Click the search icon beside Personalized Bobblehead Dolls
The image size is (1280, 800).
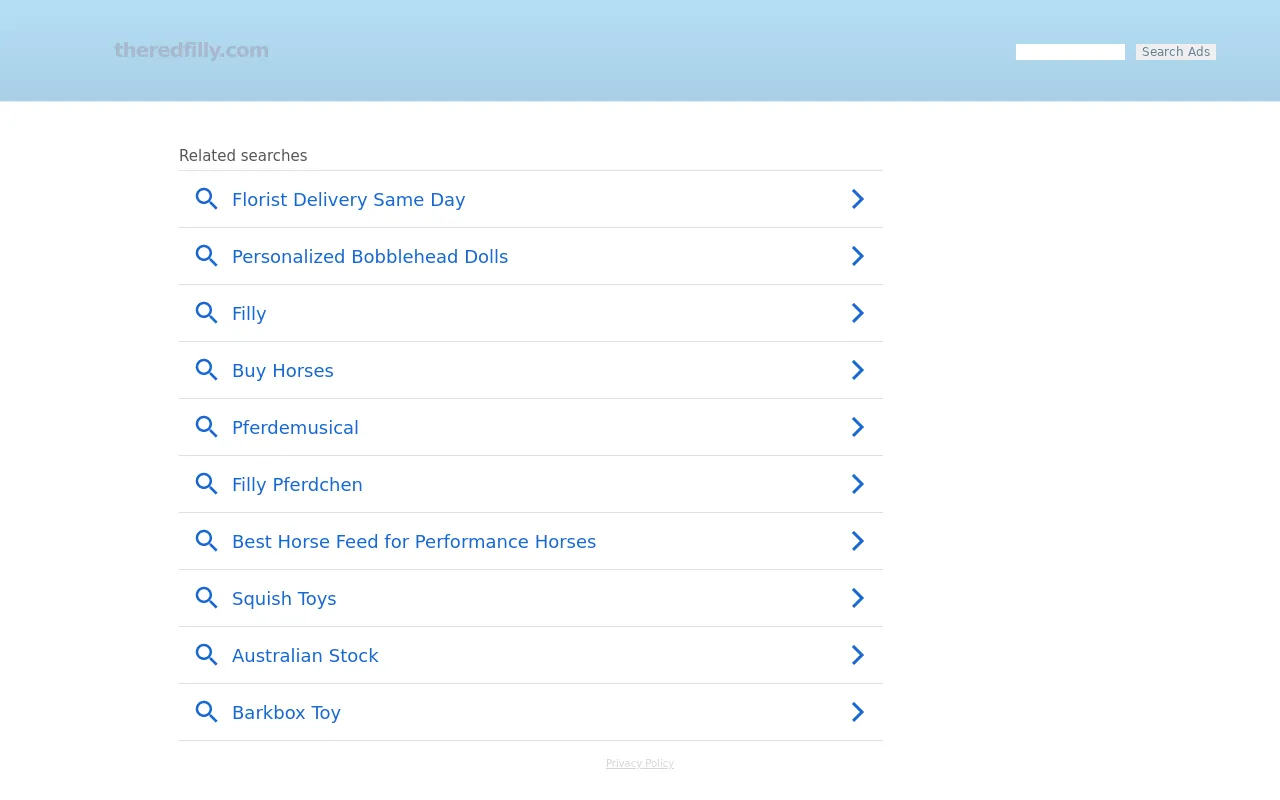click(x=206, y=256)
